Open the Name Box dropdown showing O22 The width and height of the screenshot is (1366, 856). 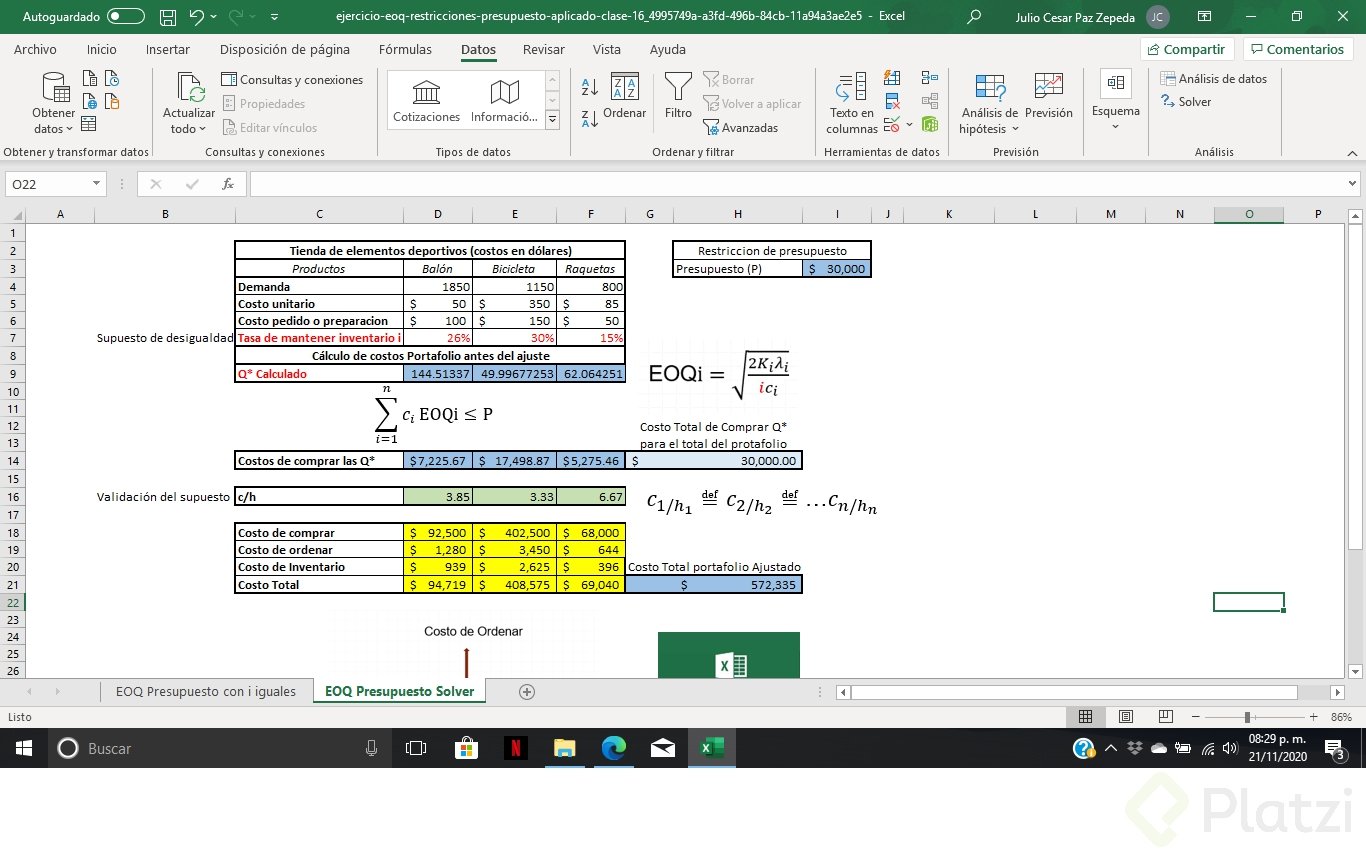pyautogui.click(x=95, y=184)
